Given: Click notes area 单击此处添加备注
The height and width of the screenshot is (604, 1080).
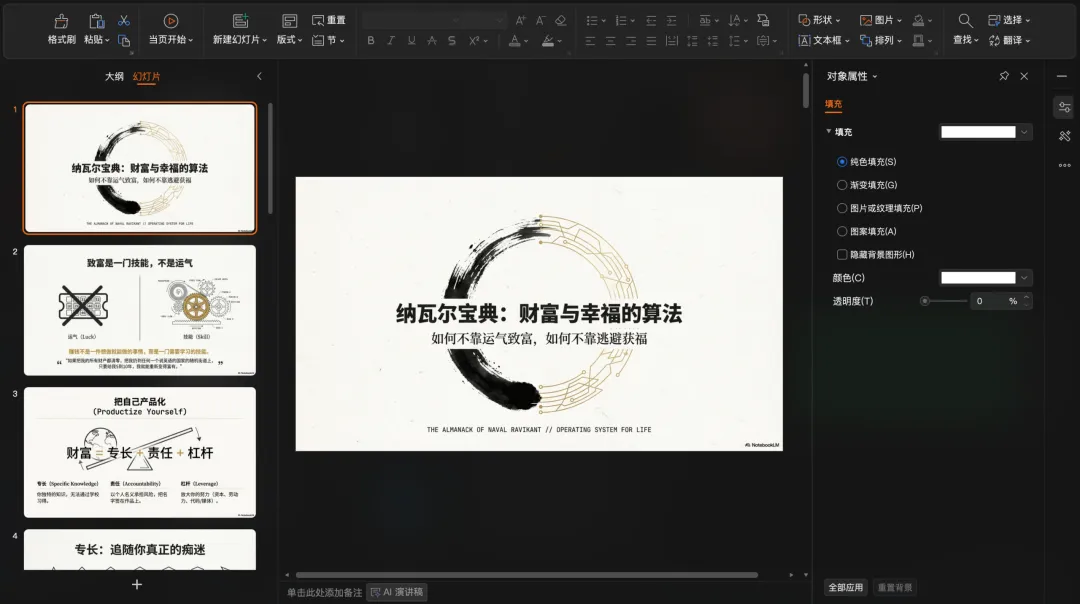Looking at the screenshot, I should click(324, 592).
